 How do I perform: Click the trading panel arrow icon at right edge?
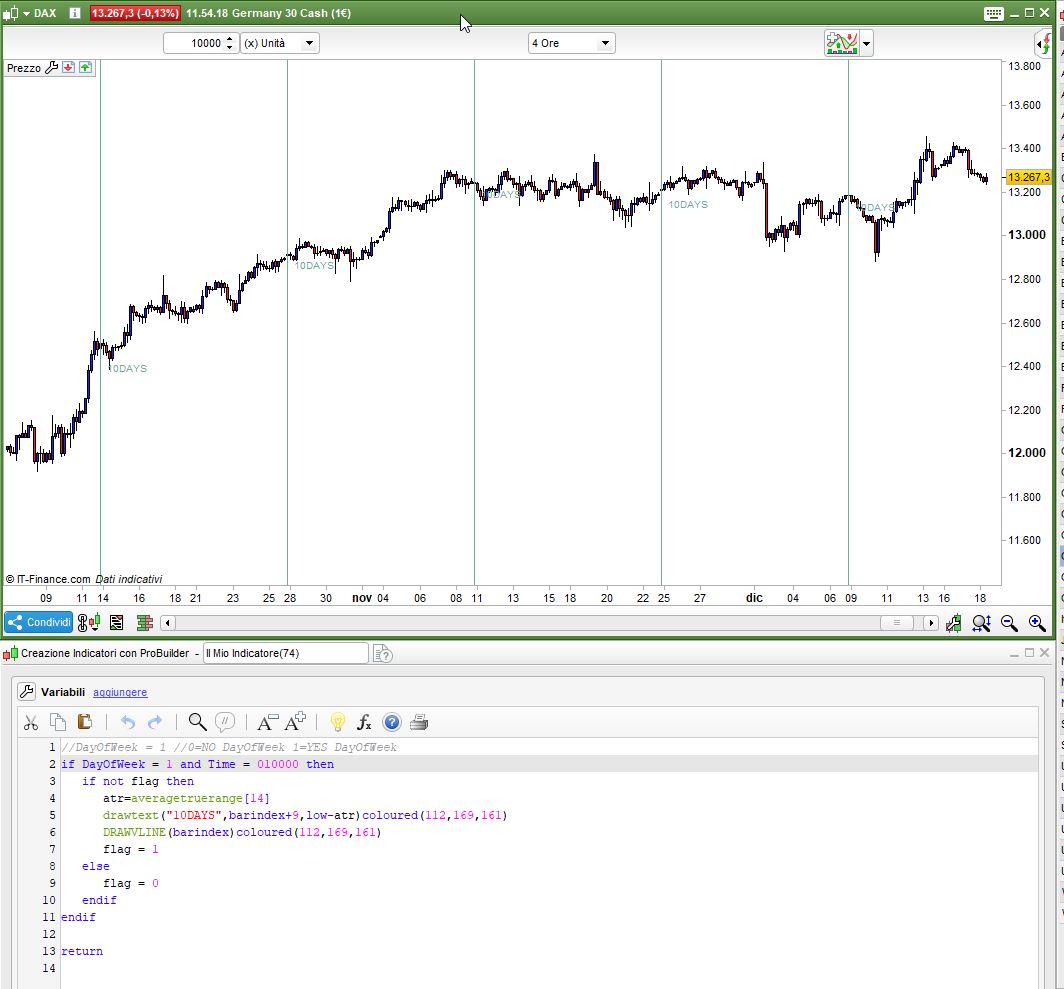point(1043,43)
